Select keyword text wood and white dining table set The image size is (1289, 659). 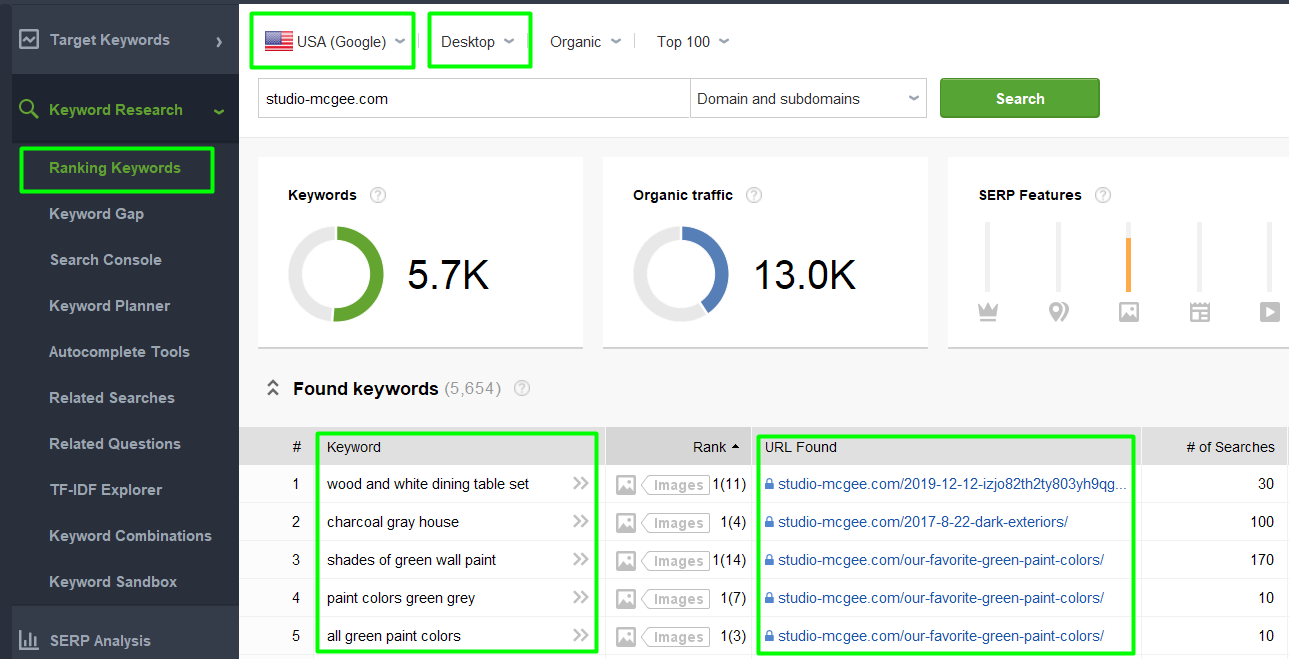pyautogui.click(x=428, y=484)
